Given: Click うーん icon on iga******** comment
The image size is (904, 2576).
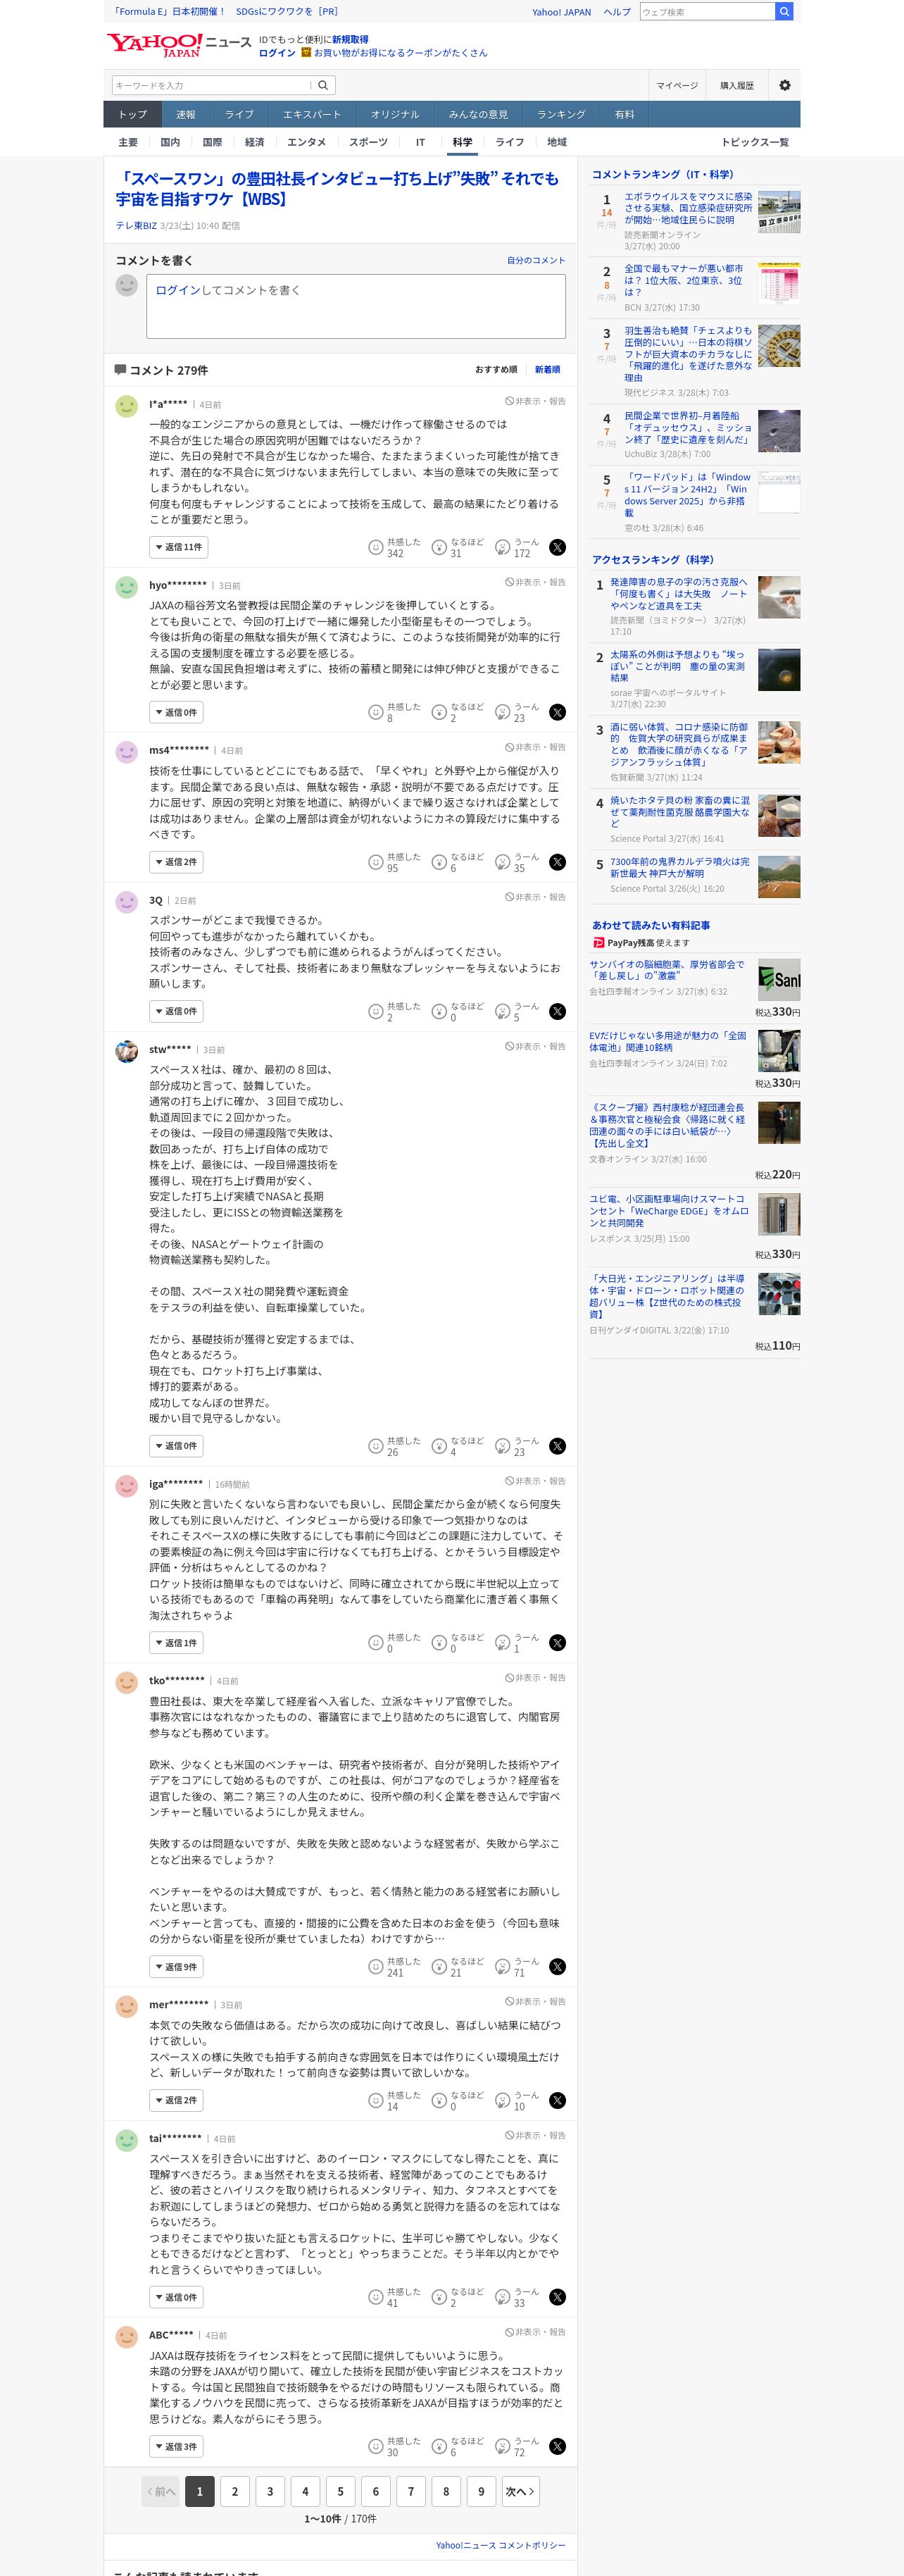Looking at the screenshot, I should pos(503,1642).
